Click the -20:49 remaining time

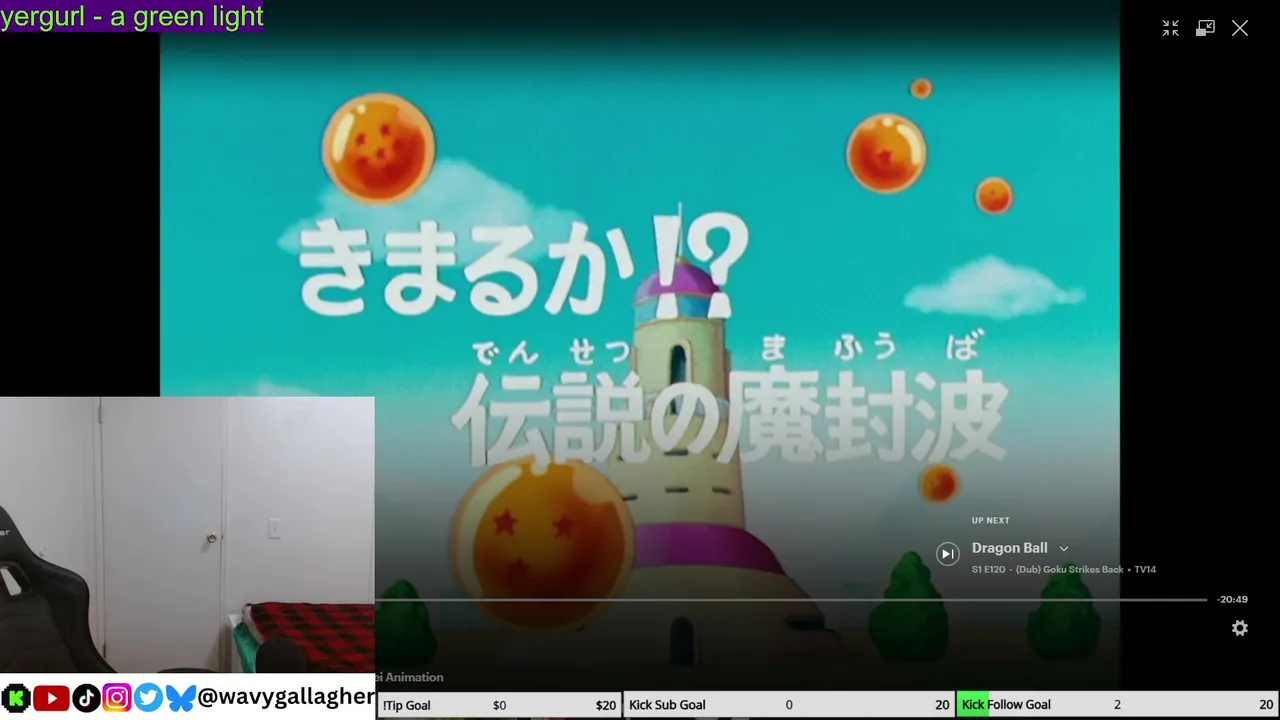[x=1232, y=599]
